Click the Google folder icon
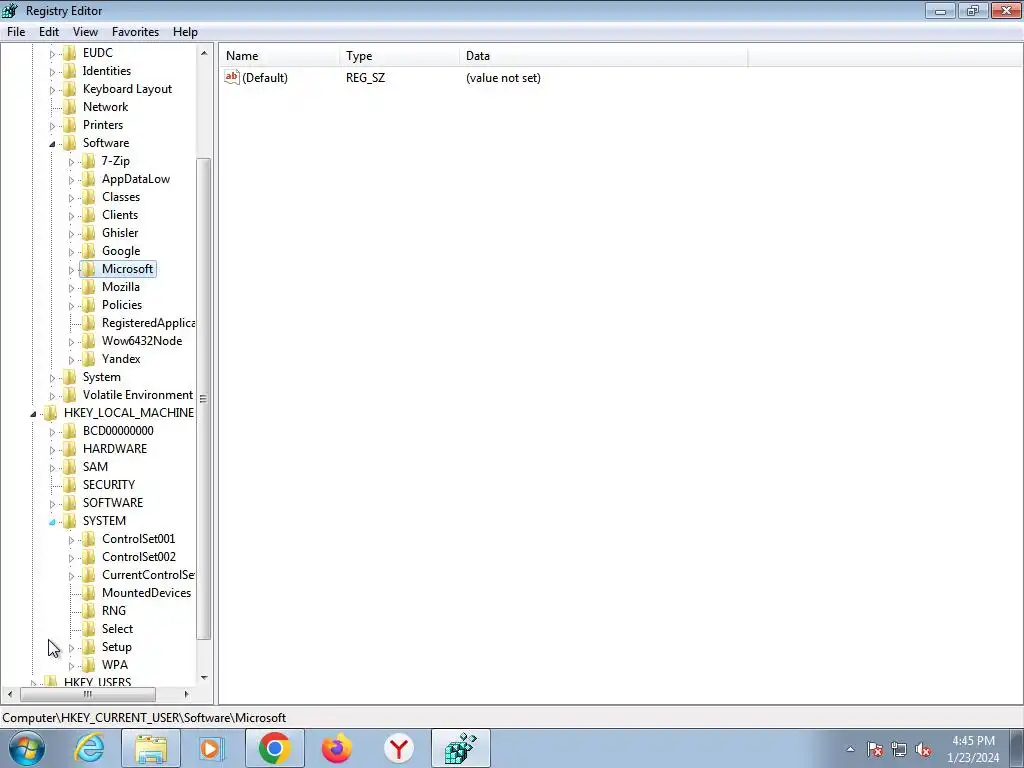This screenshot has width=1024, height=768. (x=88, y=251)
